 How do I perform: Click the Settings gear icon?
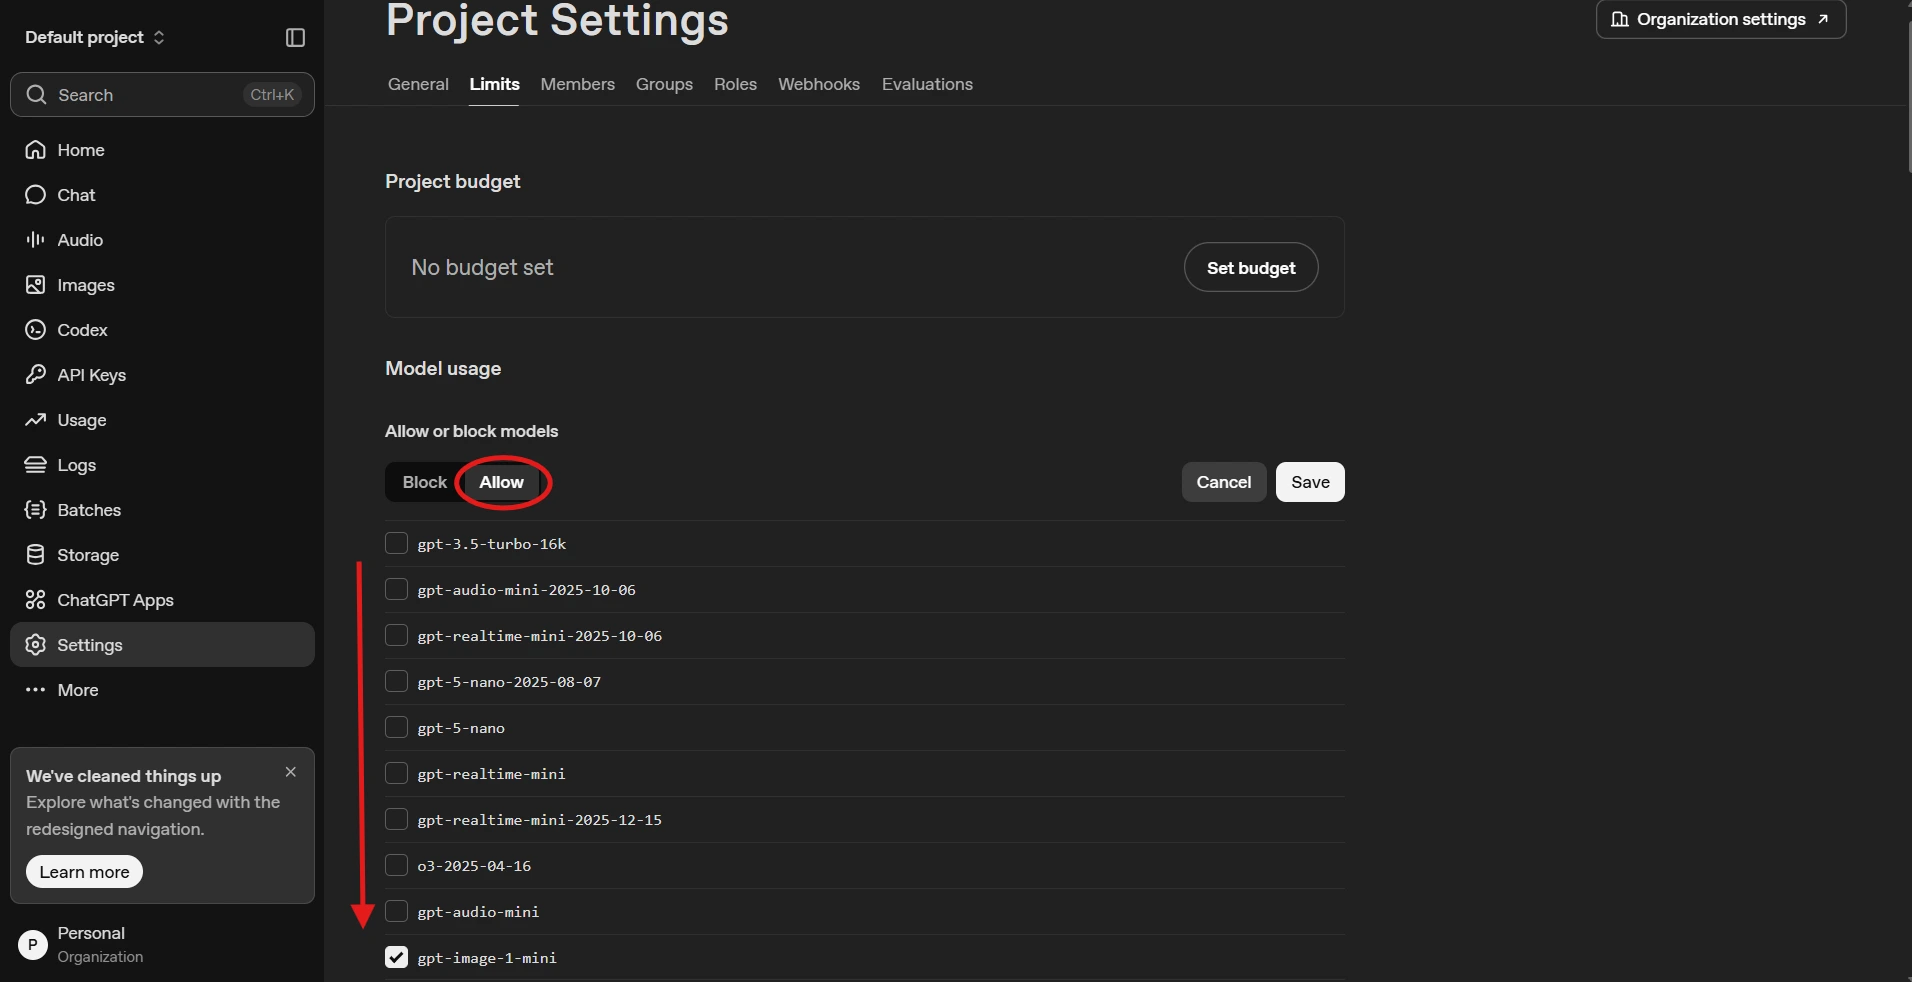tap(36, 645)
